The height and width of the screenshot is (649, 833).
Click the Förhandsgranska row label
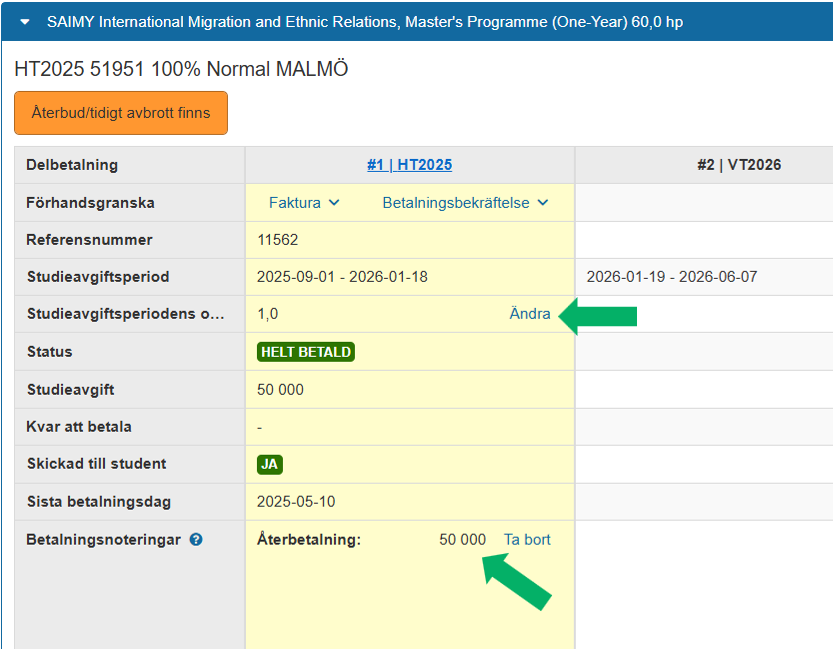(90, 203)
